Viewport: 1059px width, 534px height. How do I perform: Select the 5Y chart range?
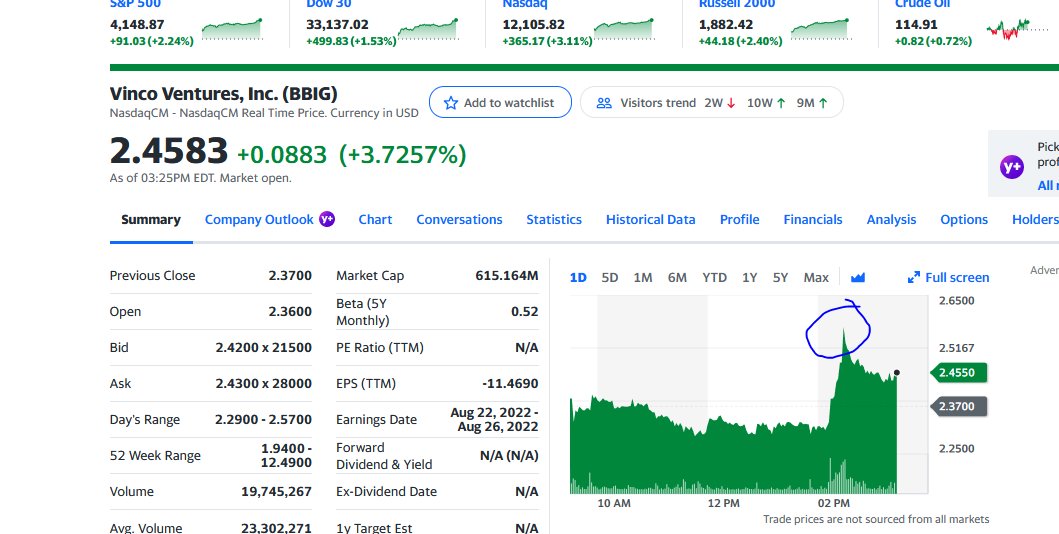click(x=780, y=277)
